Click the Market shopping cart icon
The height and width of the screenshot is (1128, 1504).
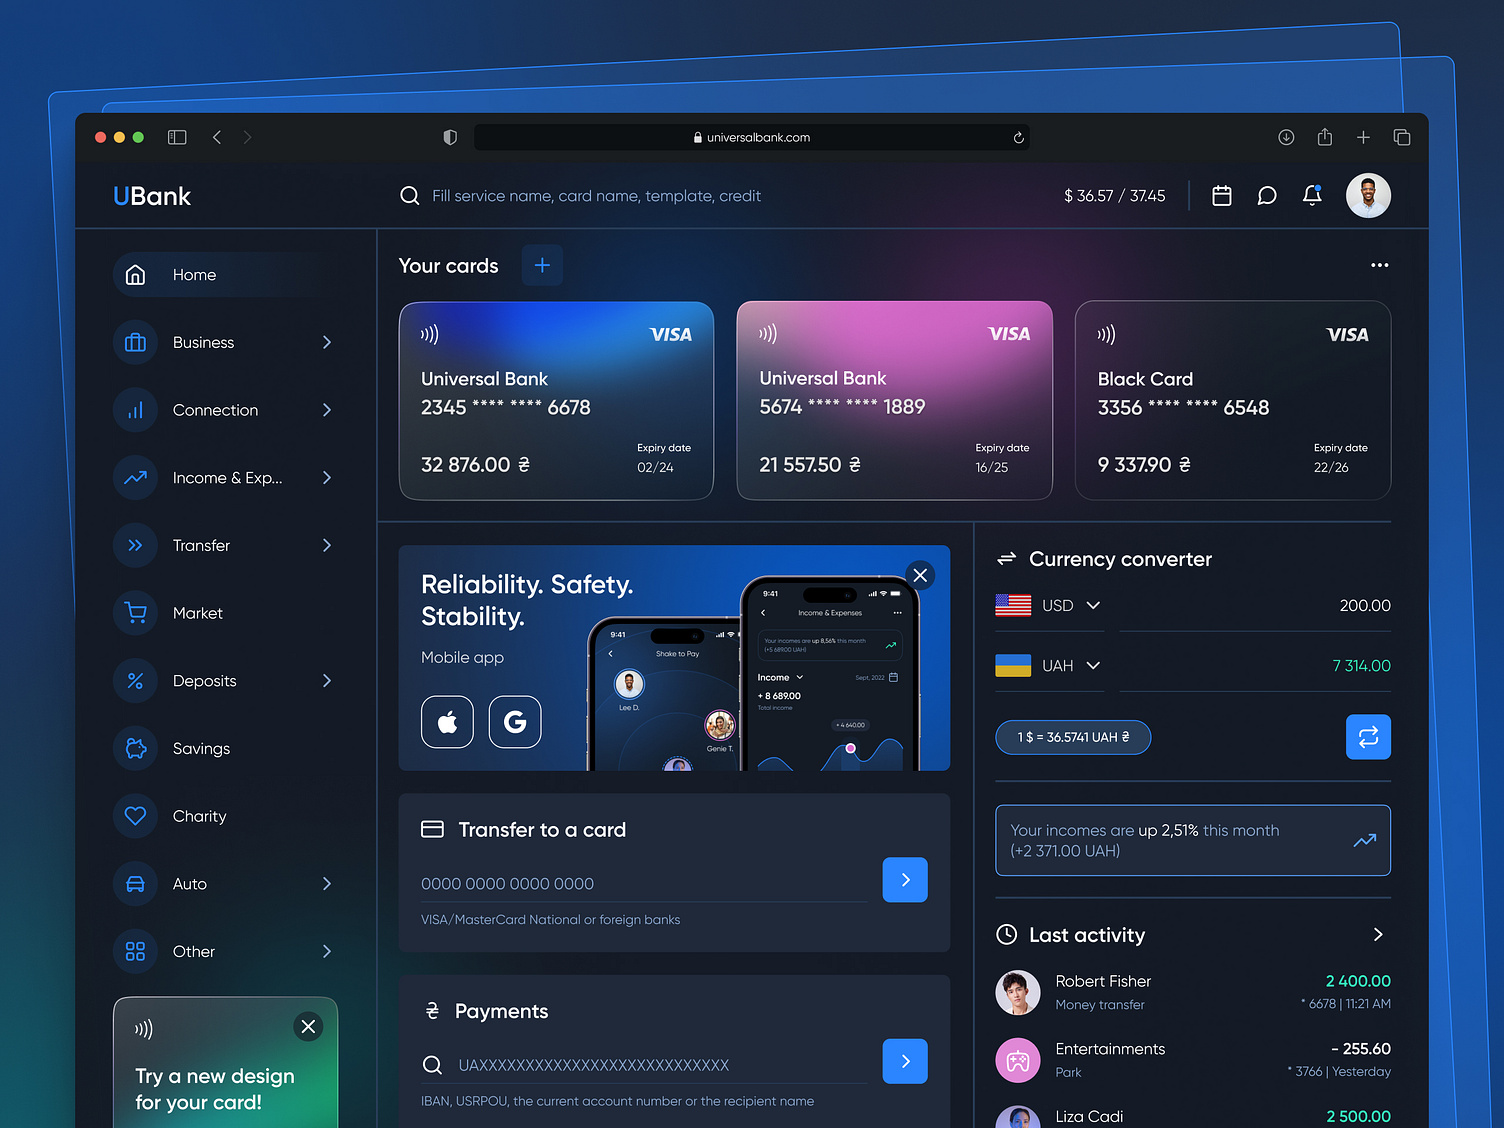(x=136, y=613)
